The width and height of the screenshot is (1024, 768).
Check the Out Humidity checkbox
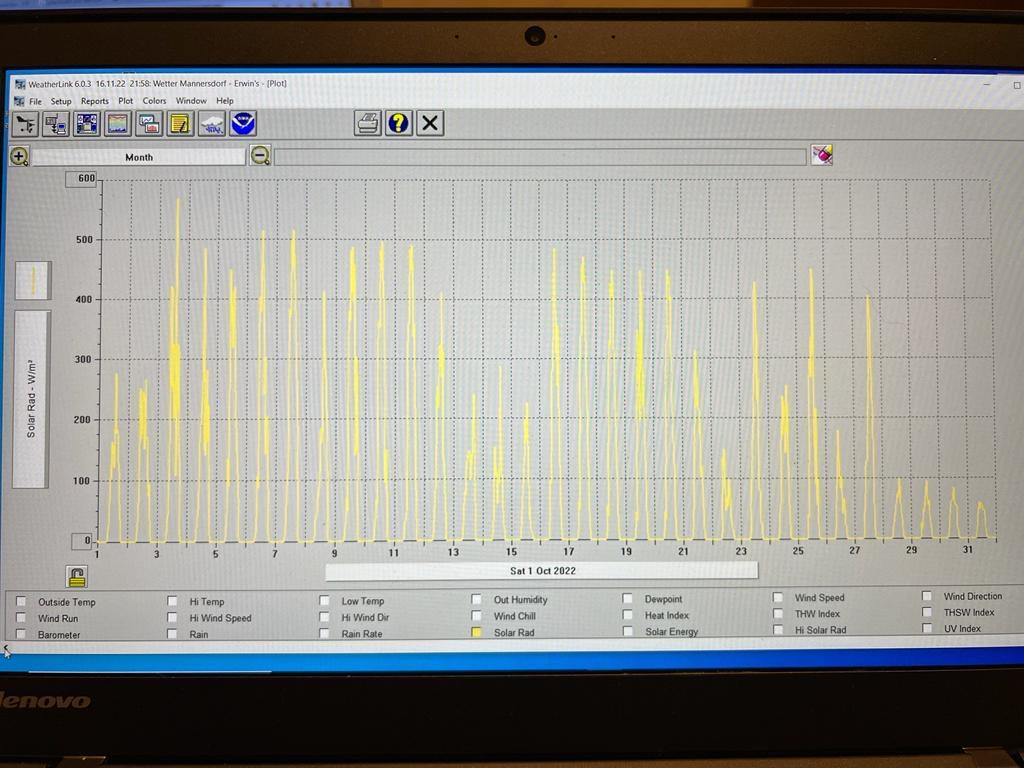[477, 599]
